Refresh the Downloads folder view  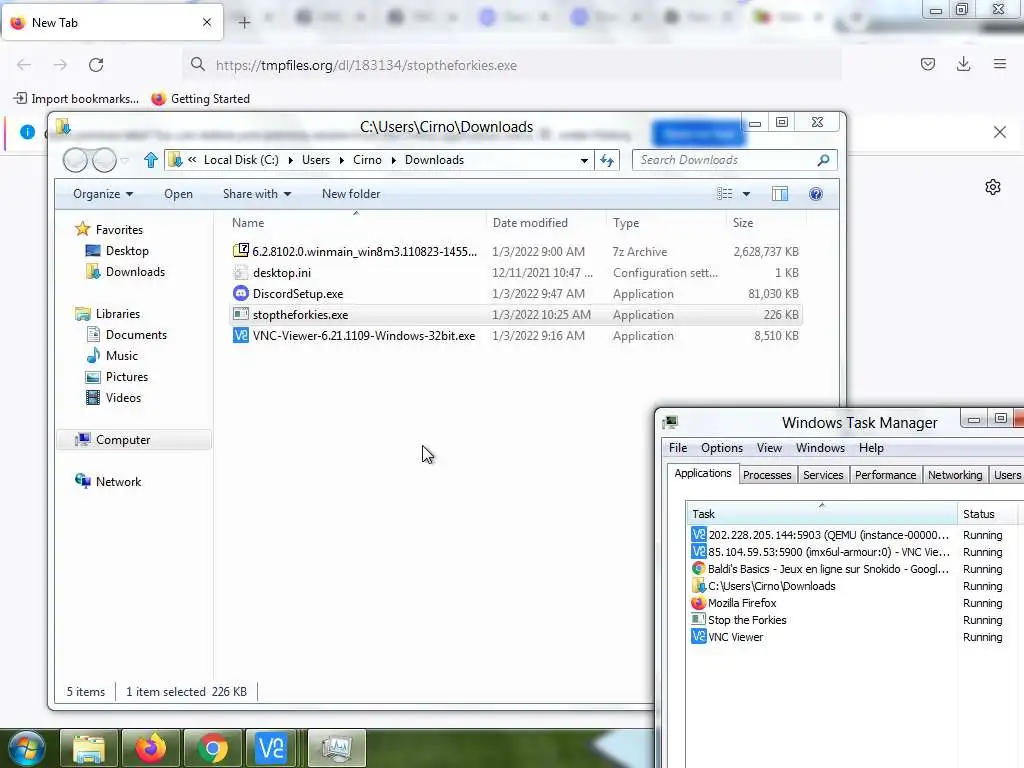click(607, 160)
